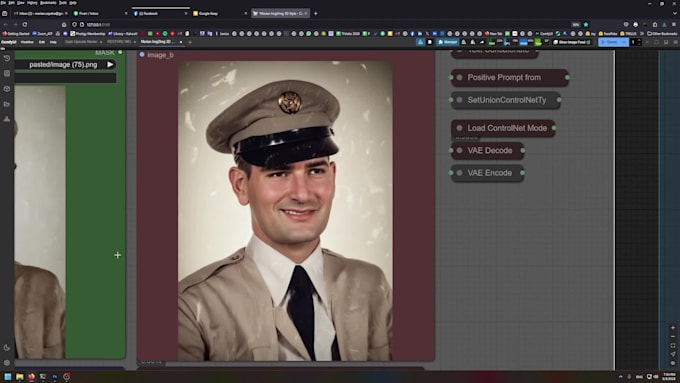This screenshot has width=680, height=383.
Task: Click the fifth icon in the ComfyUI sidebar
Action: pos(7,119)
